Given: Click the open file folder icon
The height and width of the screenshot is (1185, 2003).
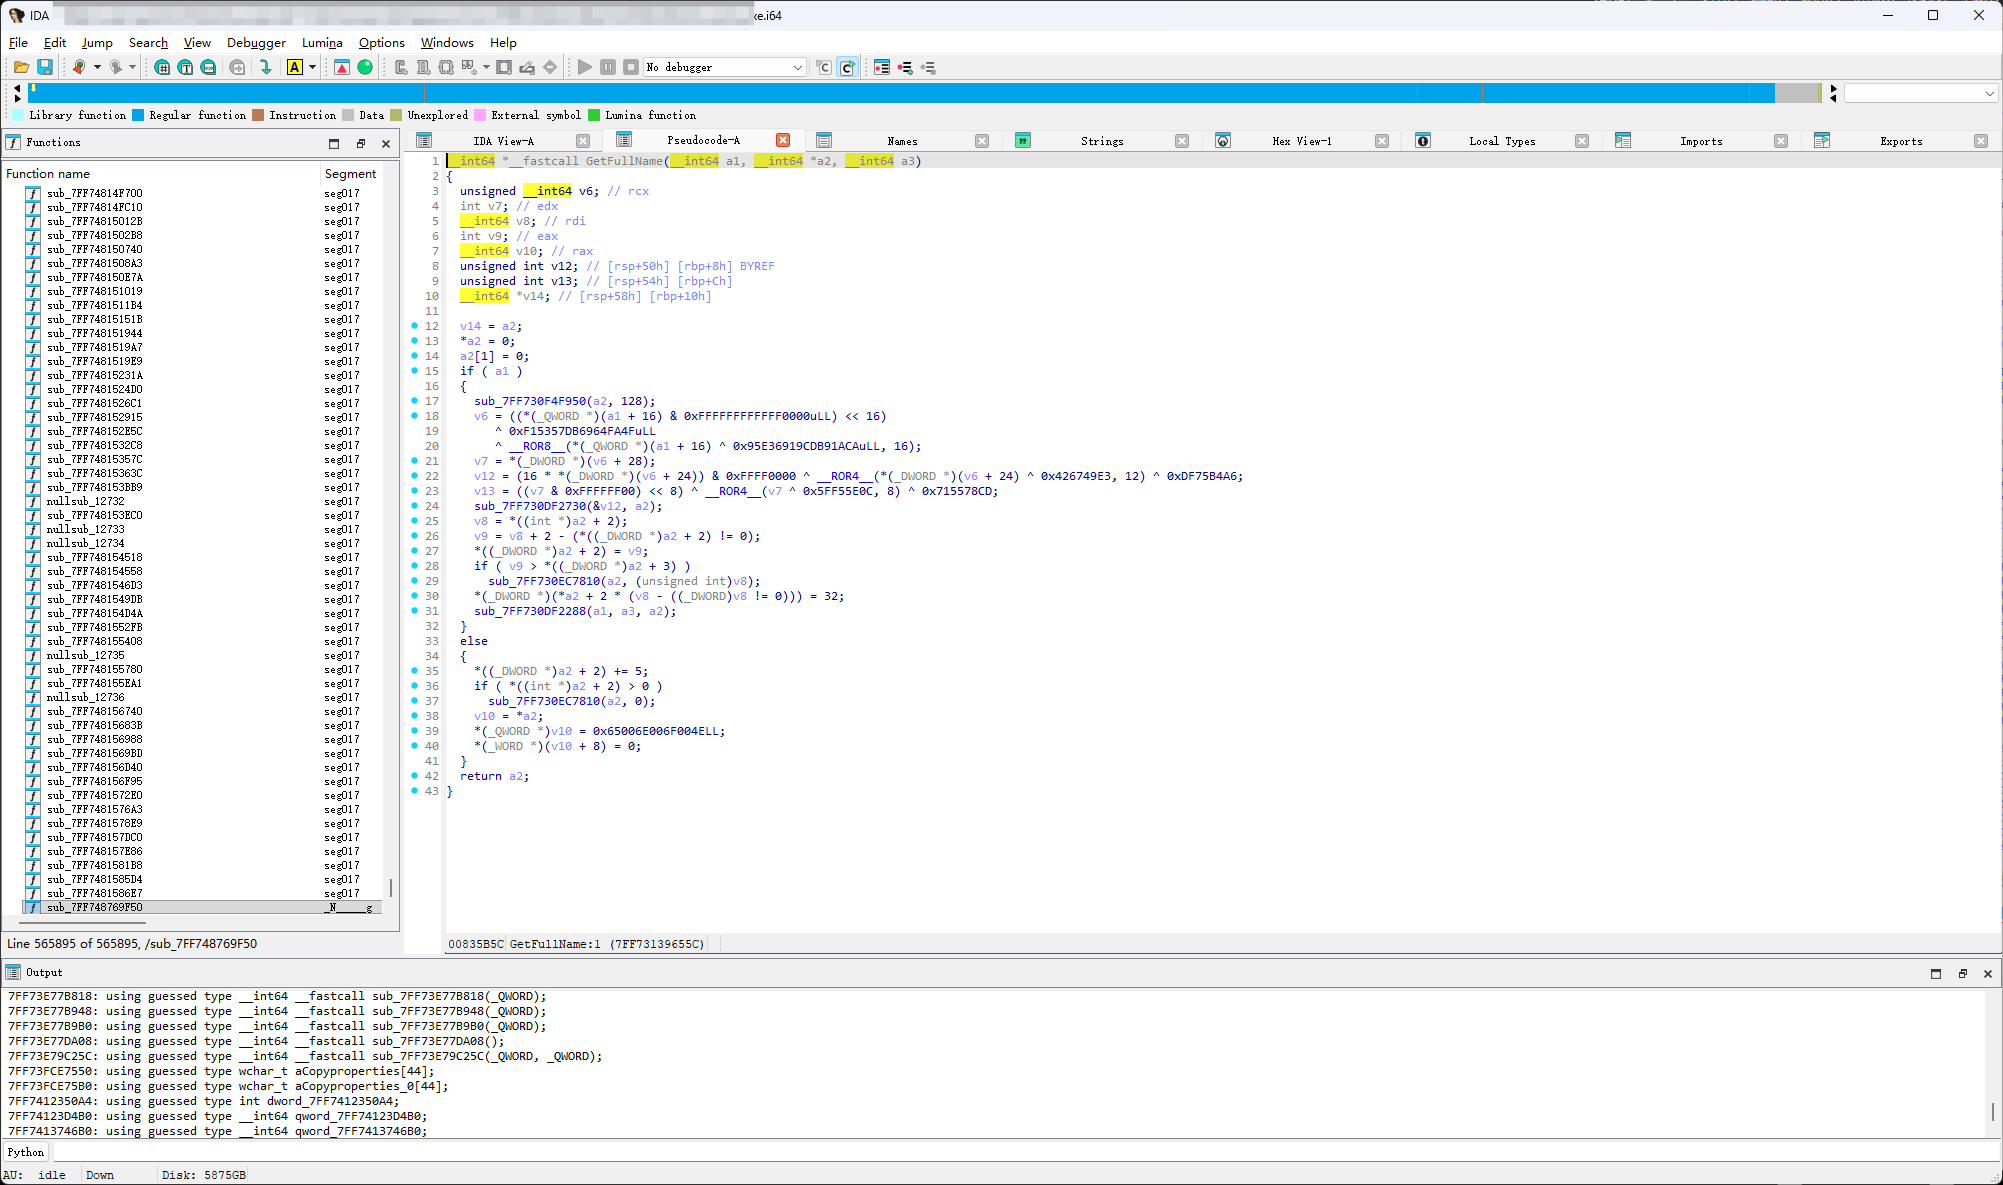Looking at the screenshot, I should pos(21,67).
